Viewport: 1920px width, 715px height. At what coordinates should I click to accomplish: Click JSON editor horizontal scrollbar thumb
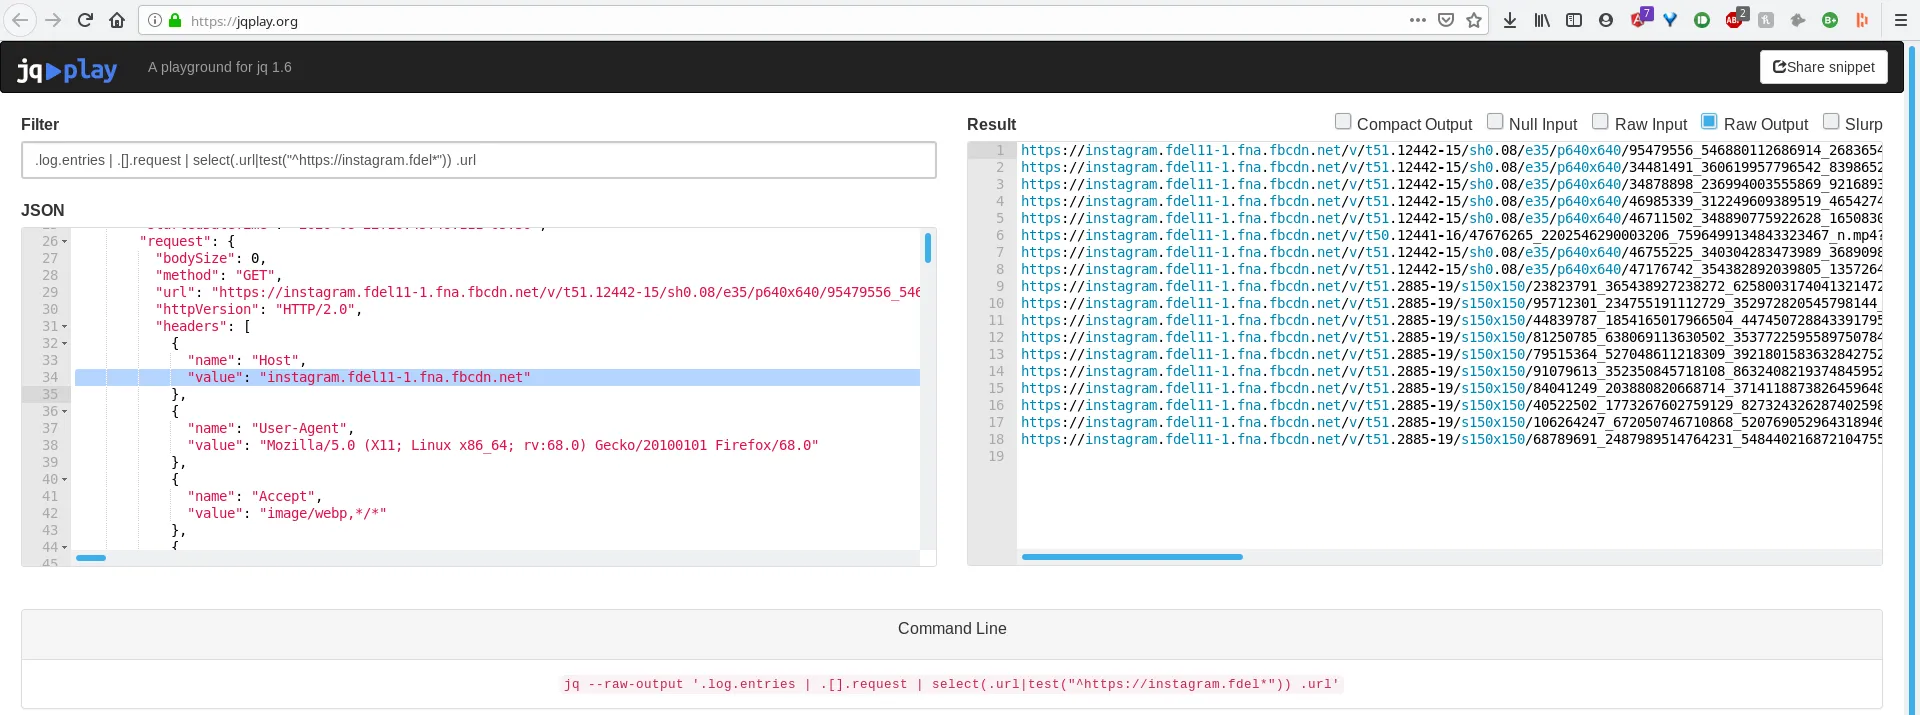pyautogui.click(x=91, y=557)
